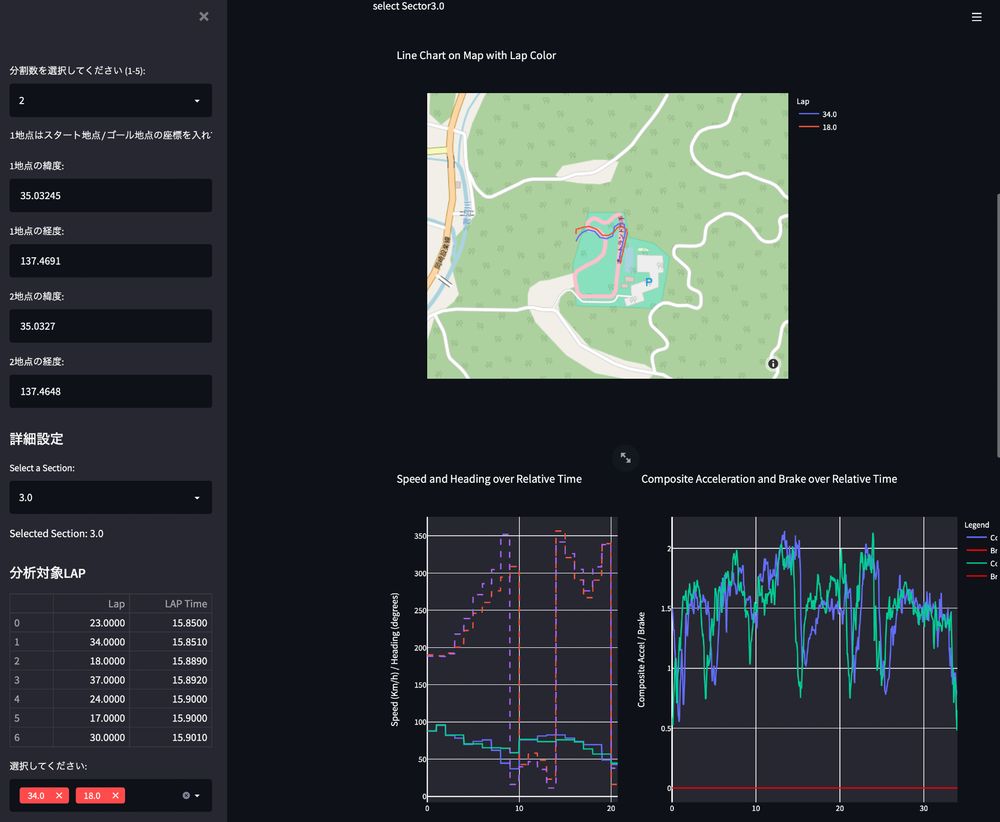Toggle Lap 18.0 in the map legend
The image size is (1000, 822).
click(x=818, y=127)
